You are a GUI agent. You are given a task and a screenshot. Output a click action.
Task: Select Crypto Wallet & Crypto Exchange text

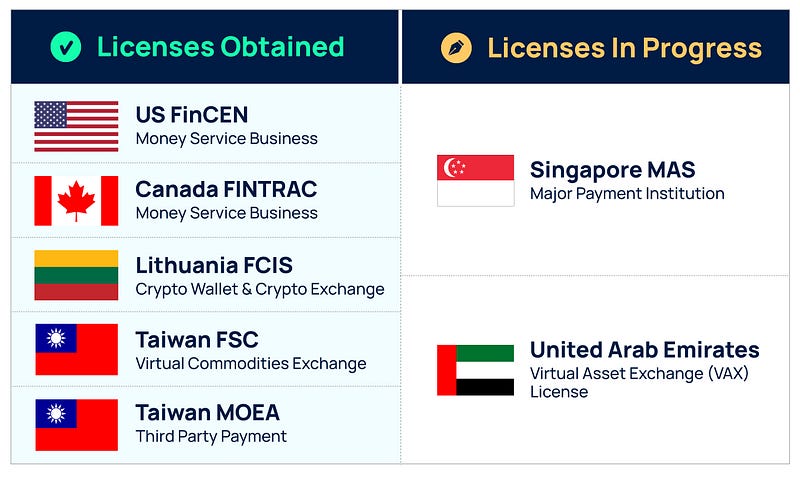click(x=260, y=289)
